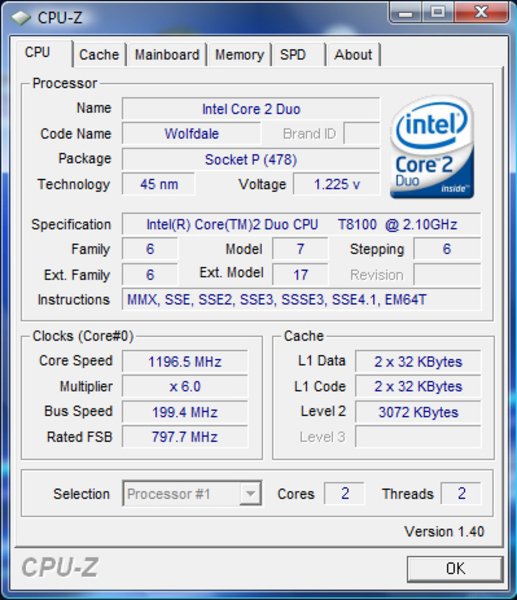The width and height of the screenshot is (517, 600).
Task: Open the About tab
Action: (353, 55)
